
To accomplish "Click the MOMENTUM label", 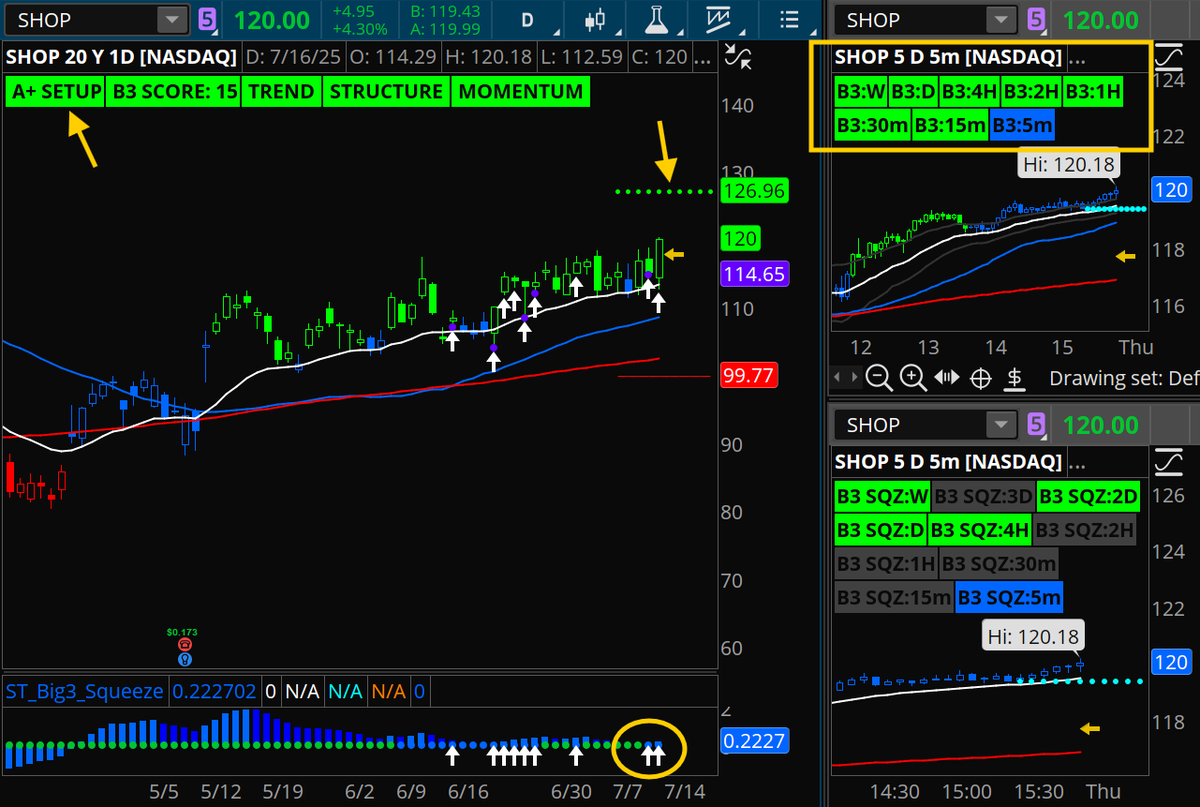I will (x=520, y=92).
